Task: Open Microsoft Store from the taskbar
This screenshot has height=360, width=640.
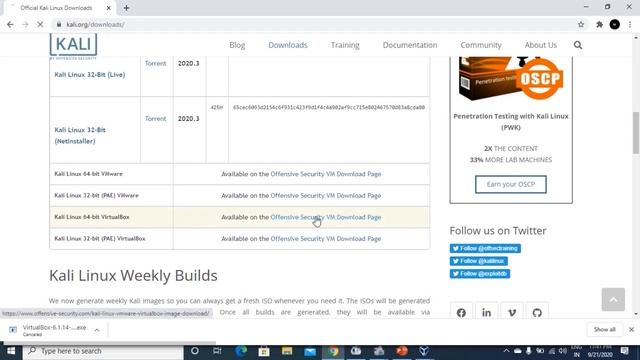Action: pos(264,351)
